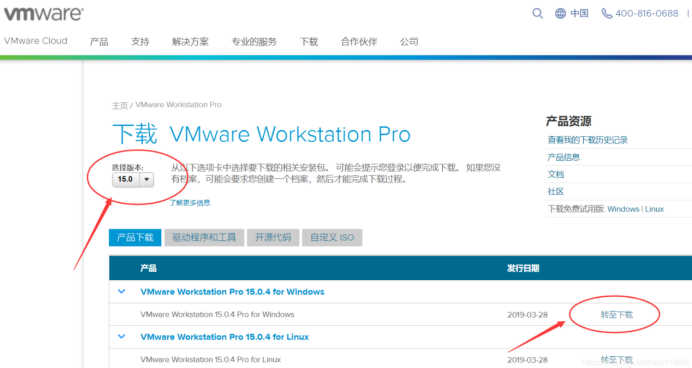692x368 pixels.
Task: Open VMware Workstation Pro 15.0.4 for Linux heading
Action: click(225, 337)
